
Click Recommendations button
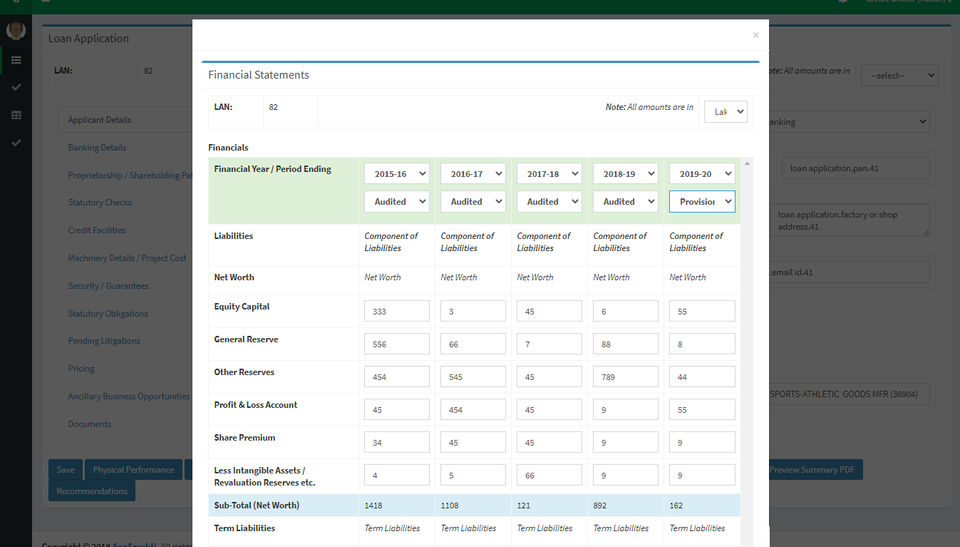pos(92,491)
